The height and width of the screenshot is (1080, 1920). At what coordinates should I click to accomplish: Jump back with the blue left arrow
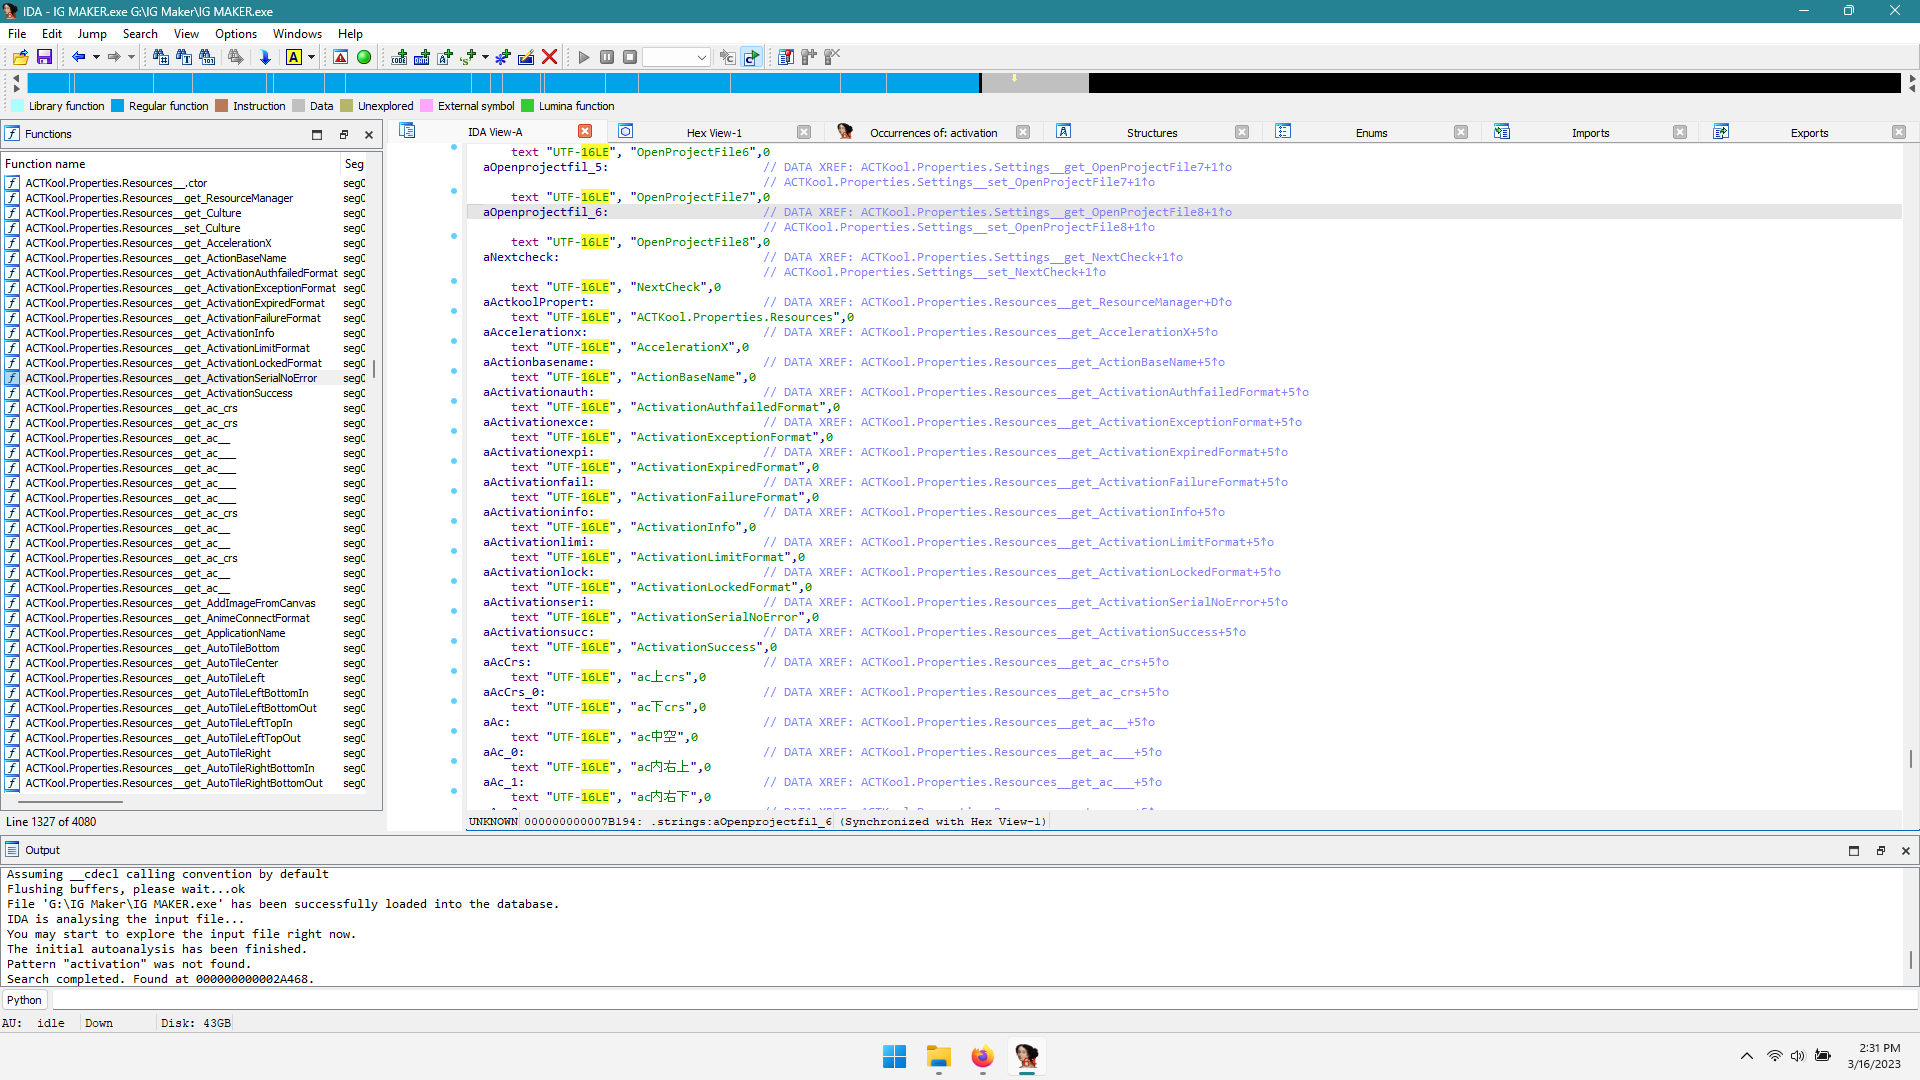pyautogui.click(x=78, y=57)
